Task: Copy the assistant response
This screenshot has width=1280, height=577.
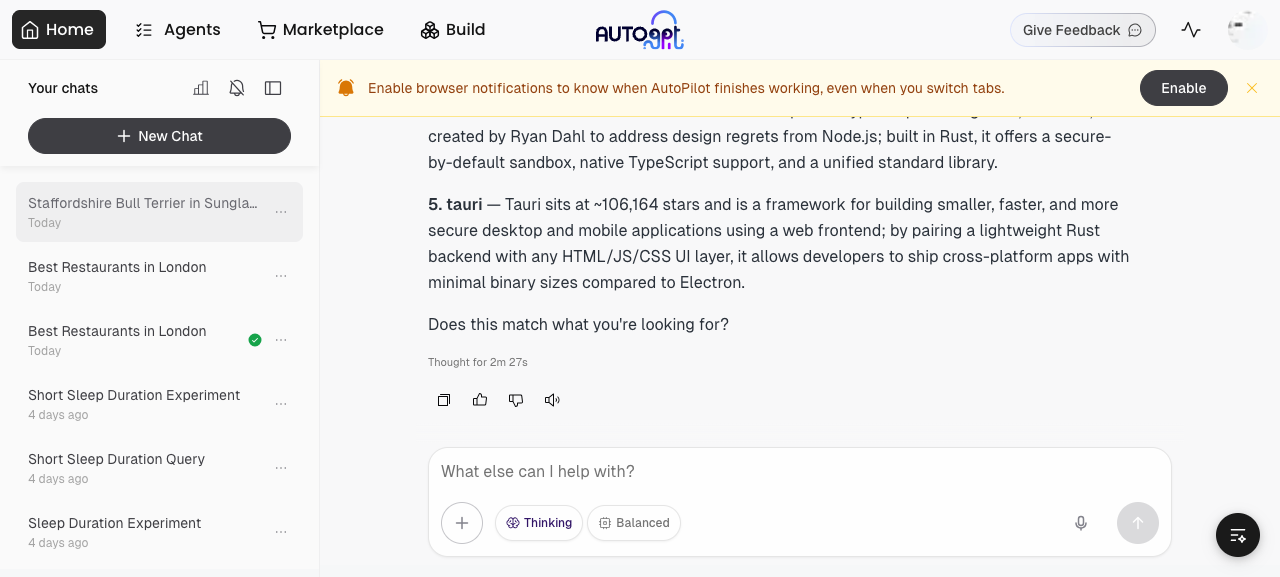Action: coord(444,400)
